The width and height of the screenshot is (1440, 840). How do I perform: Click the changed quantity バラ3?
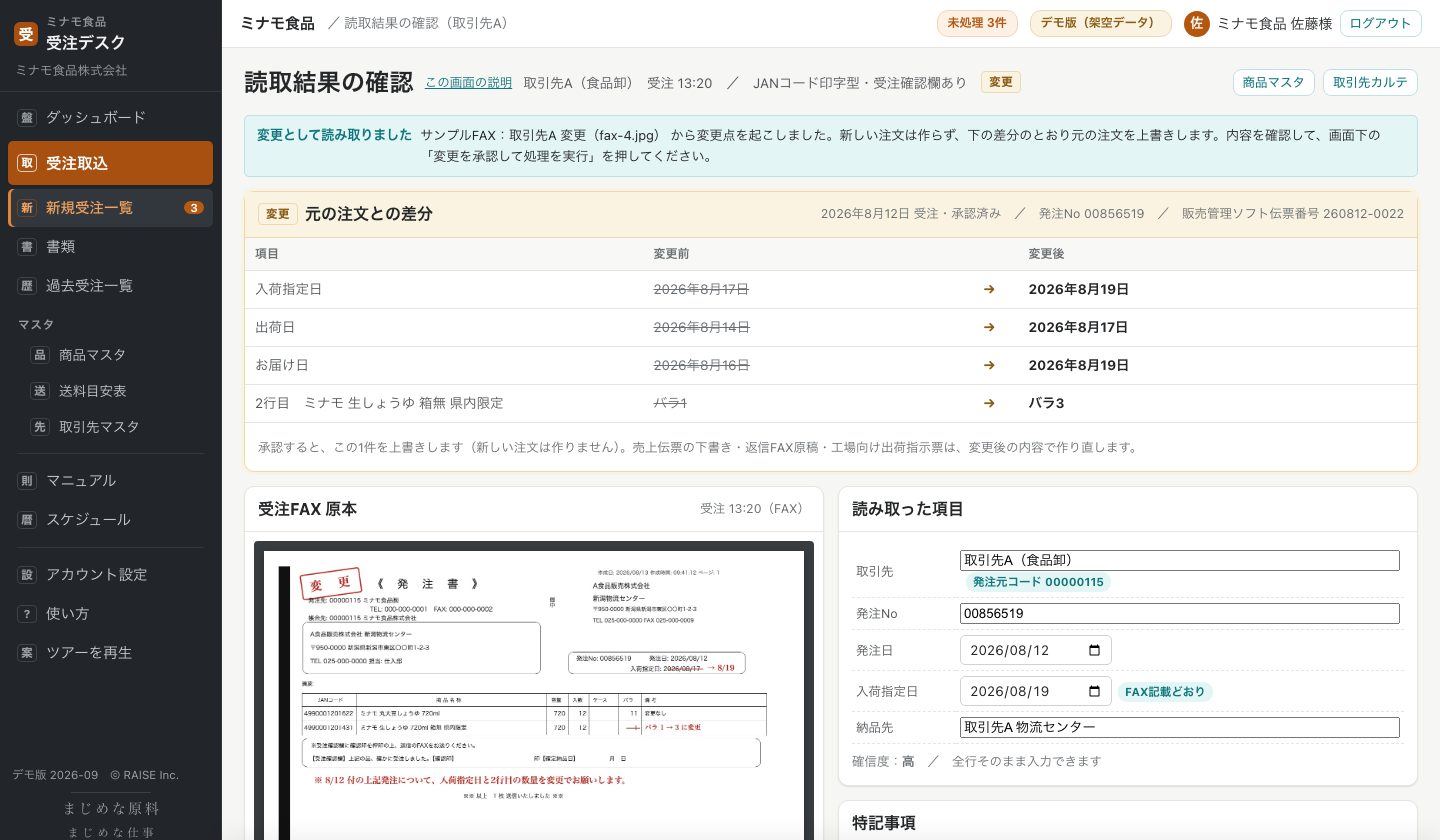1046,403
